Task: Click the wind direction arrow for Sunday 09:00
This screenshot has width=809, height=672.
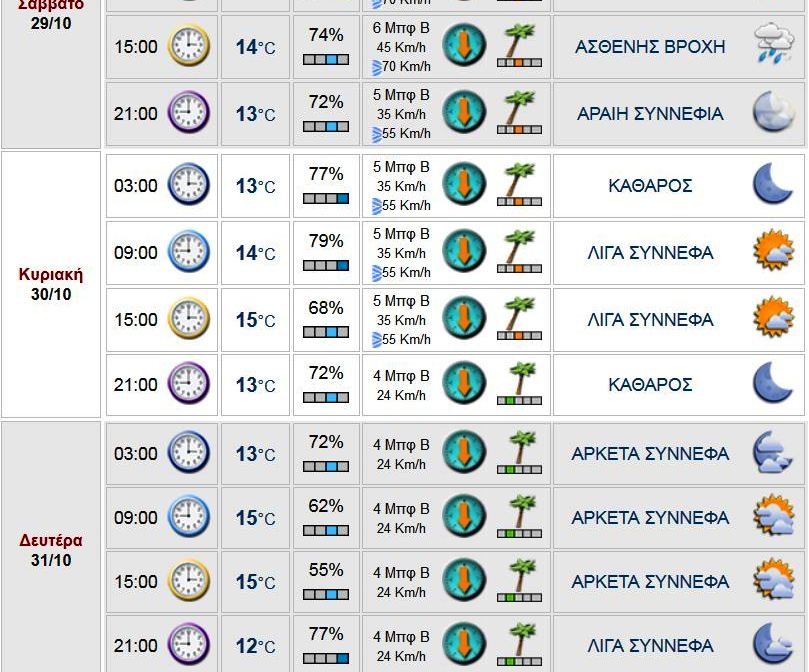Action: [x=464, y=252]
